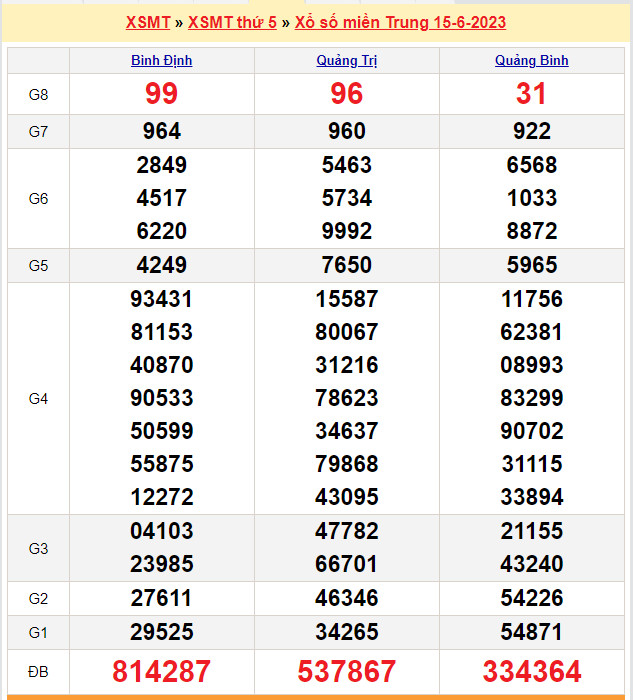Select G2 result 46346

(346, 599)
